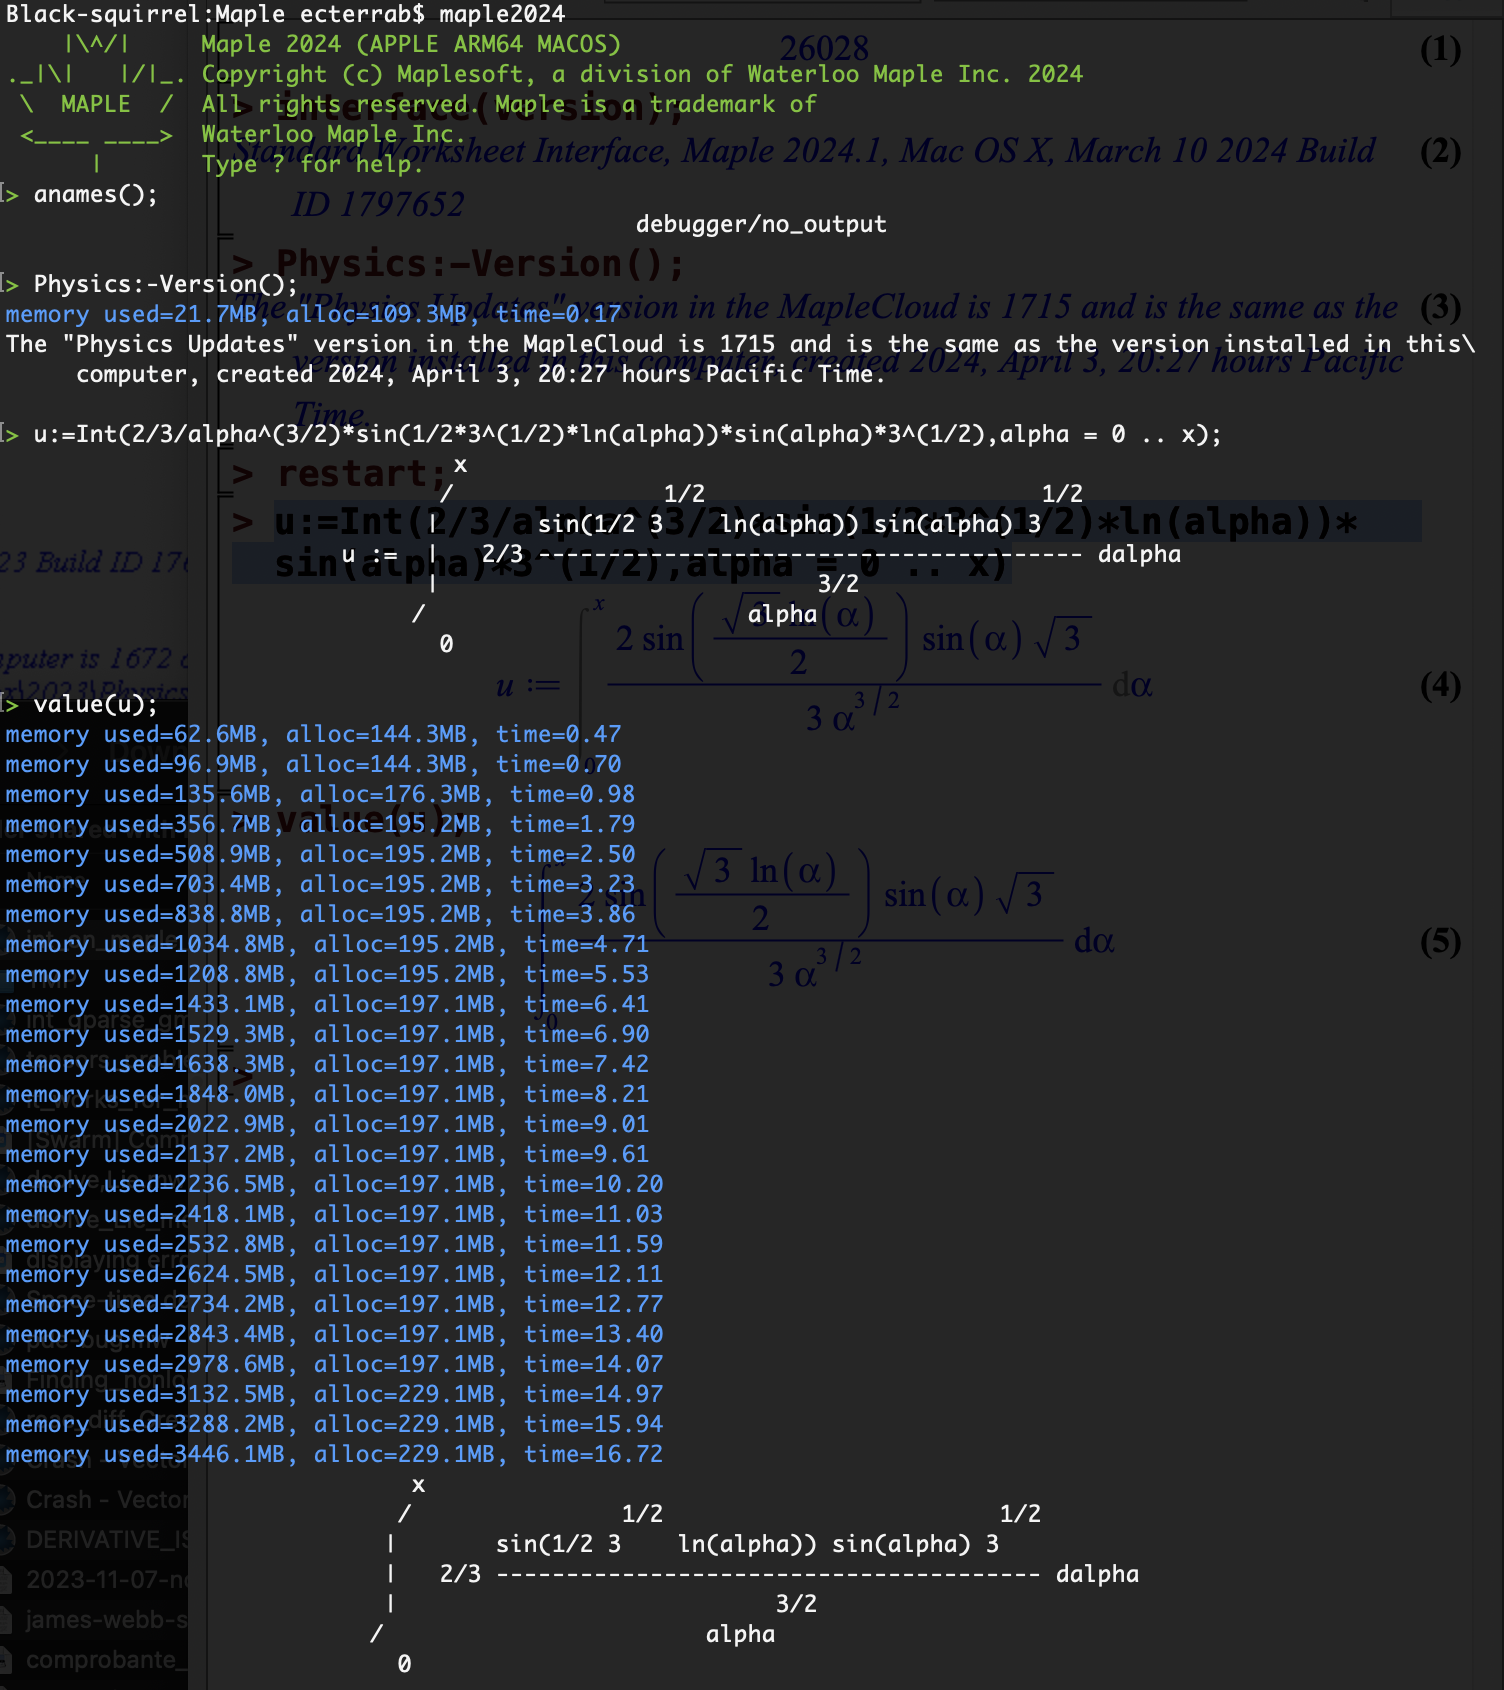Click 'Type ? for help.' banner text

coord(313,164)
